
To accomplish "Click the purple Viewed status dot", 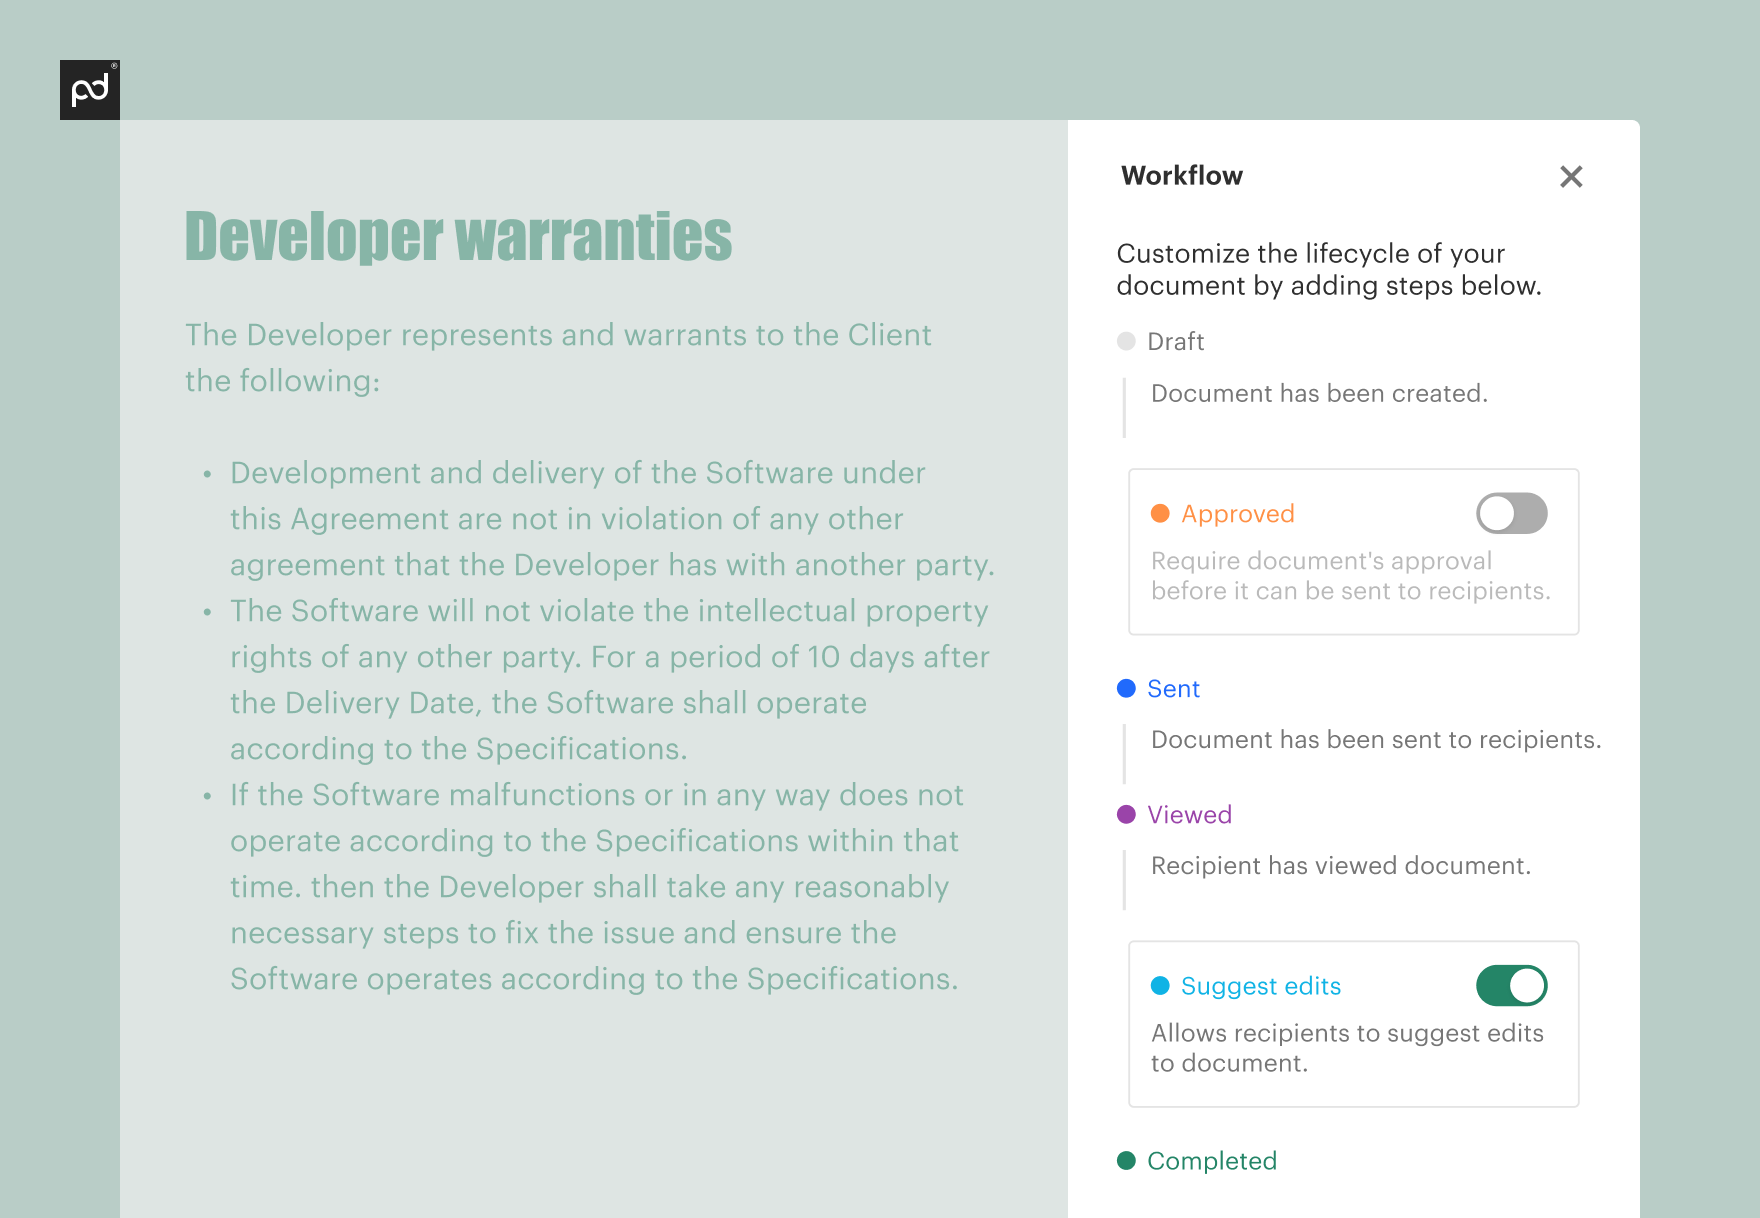I will click(x=1126, y=814).
